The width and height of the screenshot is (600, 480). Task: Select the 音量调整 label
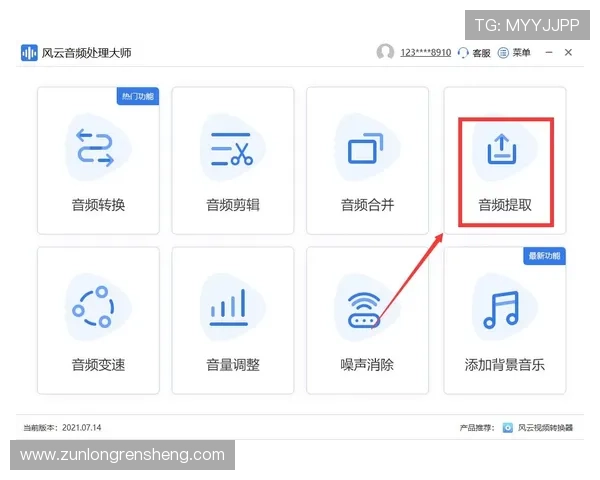tap(233, 365)
